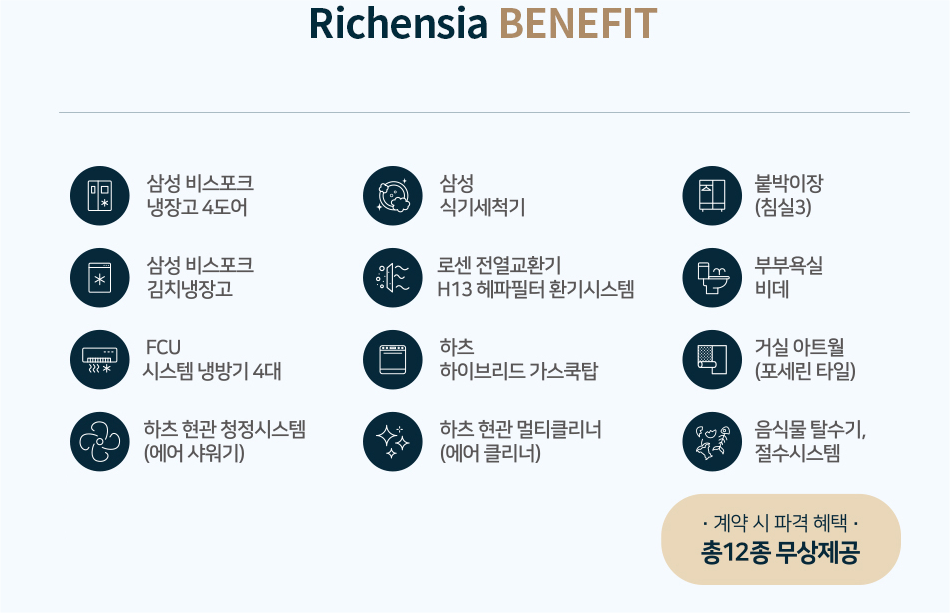Click the Samsung Bespoke 4-door refrigerator icon
950x613 pixels.
tap(100, 196)
